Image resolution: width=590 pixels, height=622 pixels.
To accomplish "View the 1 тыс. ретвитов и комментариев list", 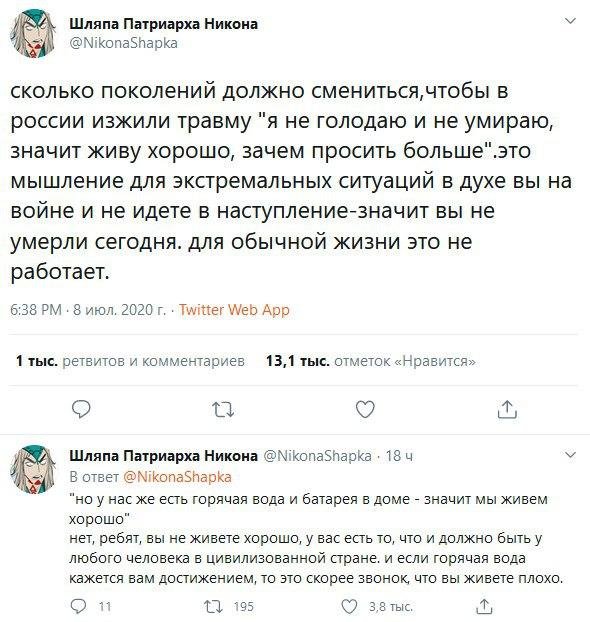I will coord(130,361).
